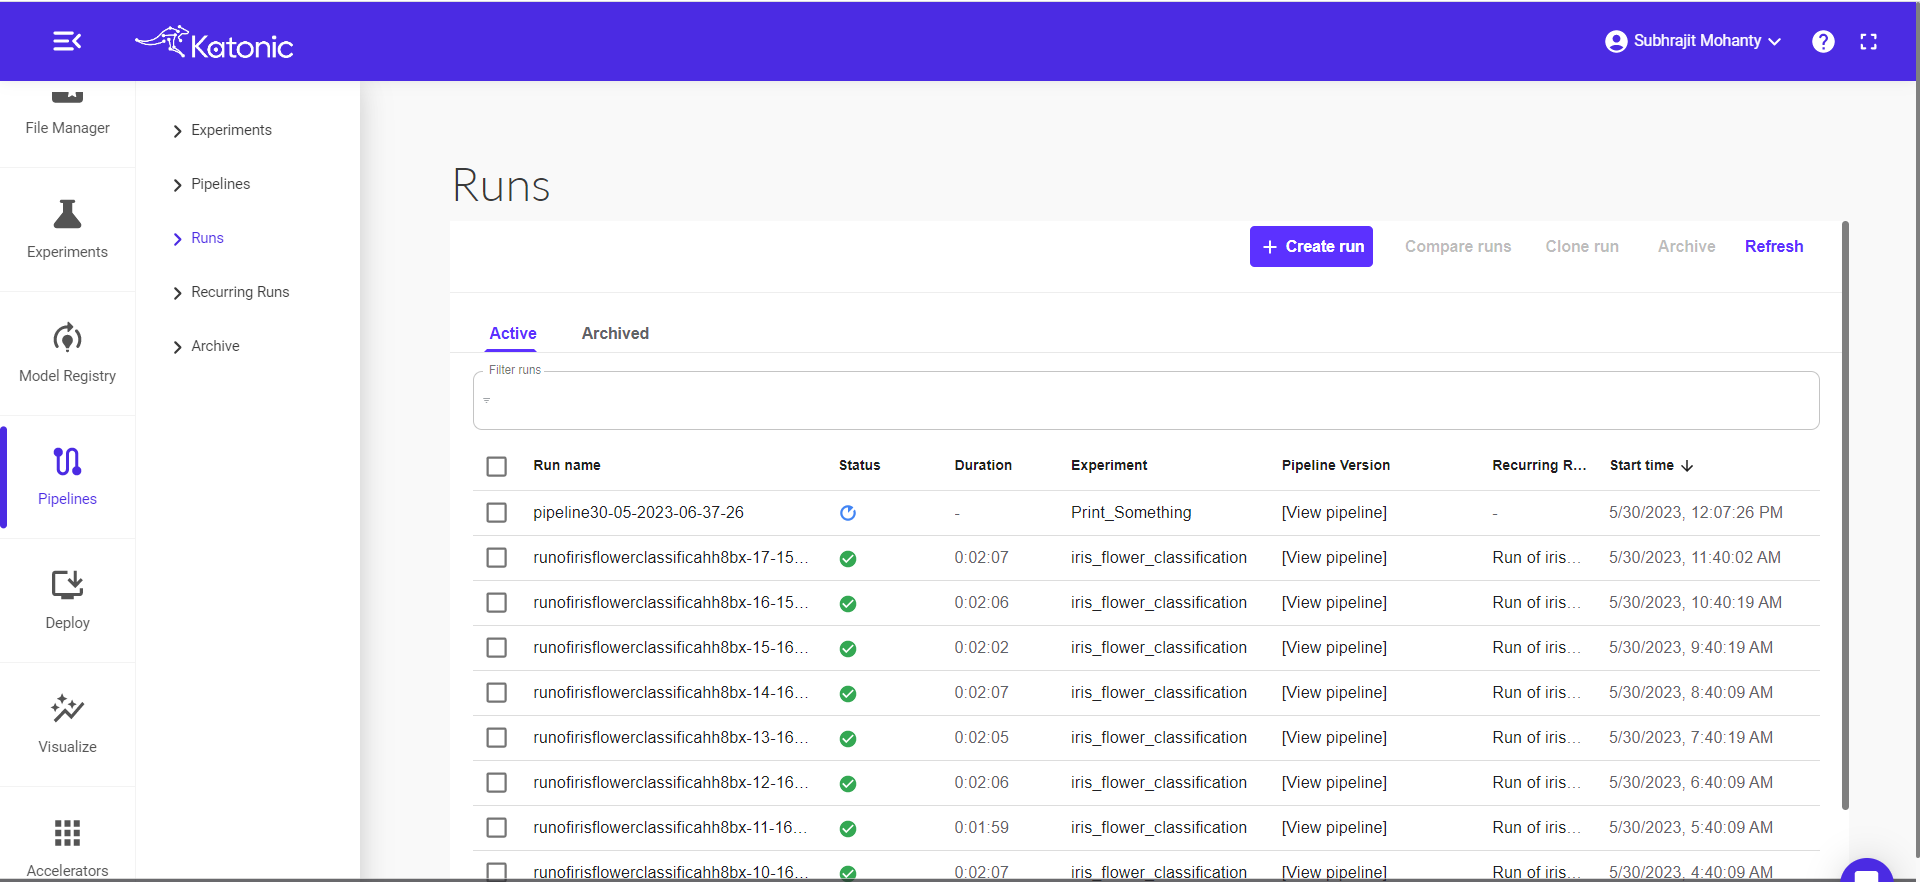This screenshot has width=1920, height=882.
Task: Open the Visualize icon in sidebar
Action: point(67,708)
